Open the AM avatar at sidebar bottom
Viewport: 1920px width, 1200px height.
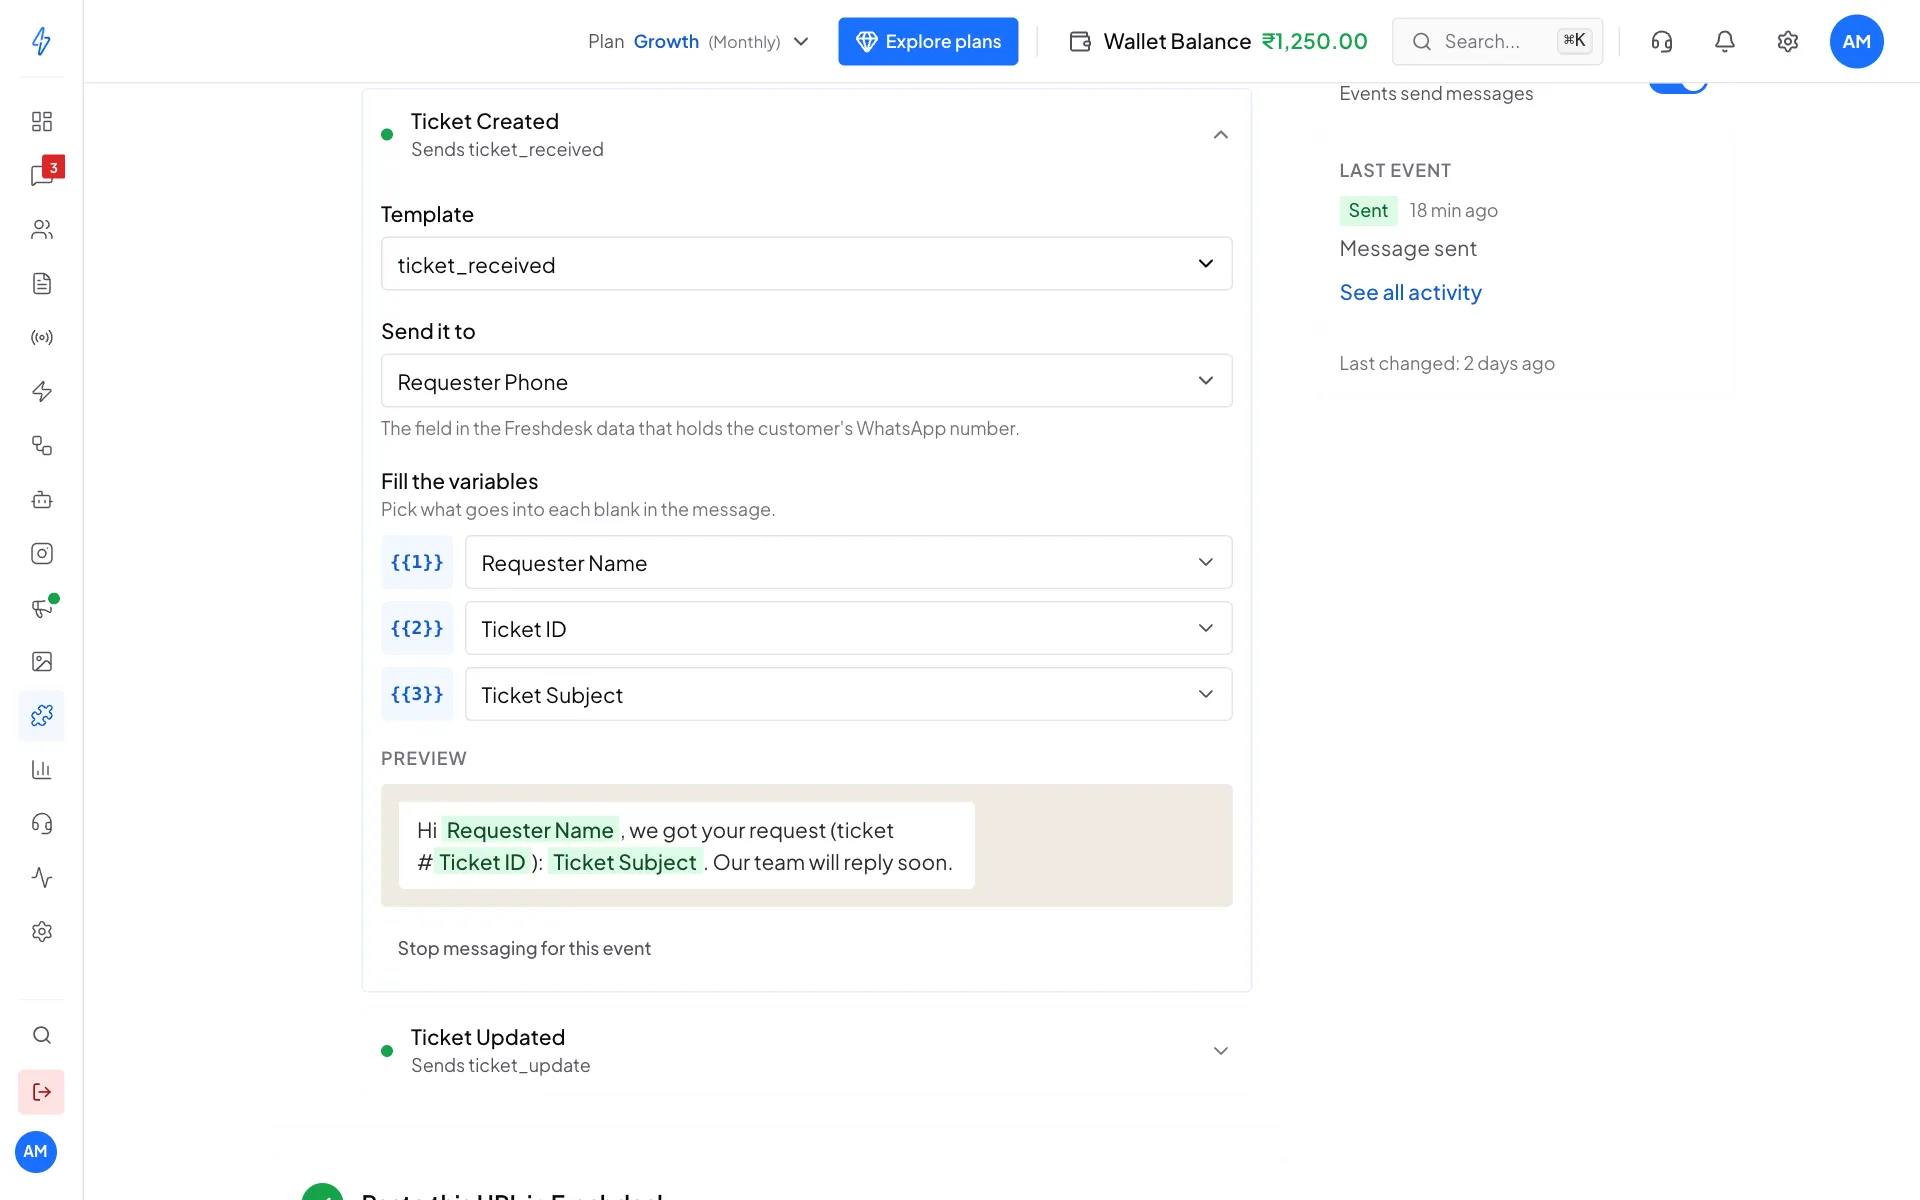pos(36,1151)
